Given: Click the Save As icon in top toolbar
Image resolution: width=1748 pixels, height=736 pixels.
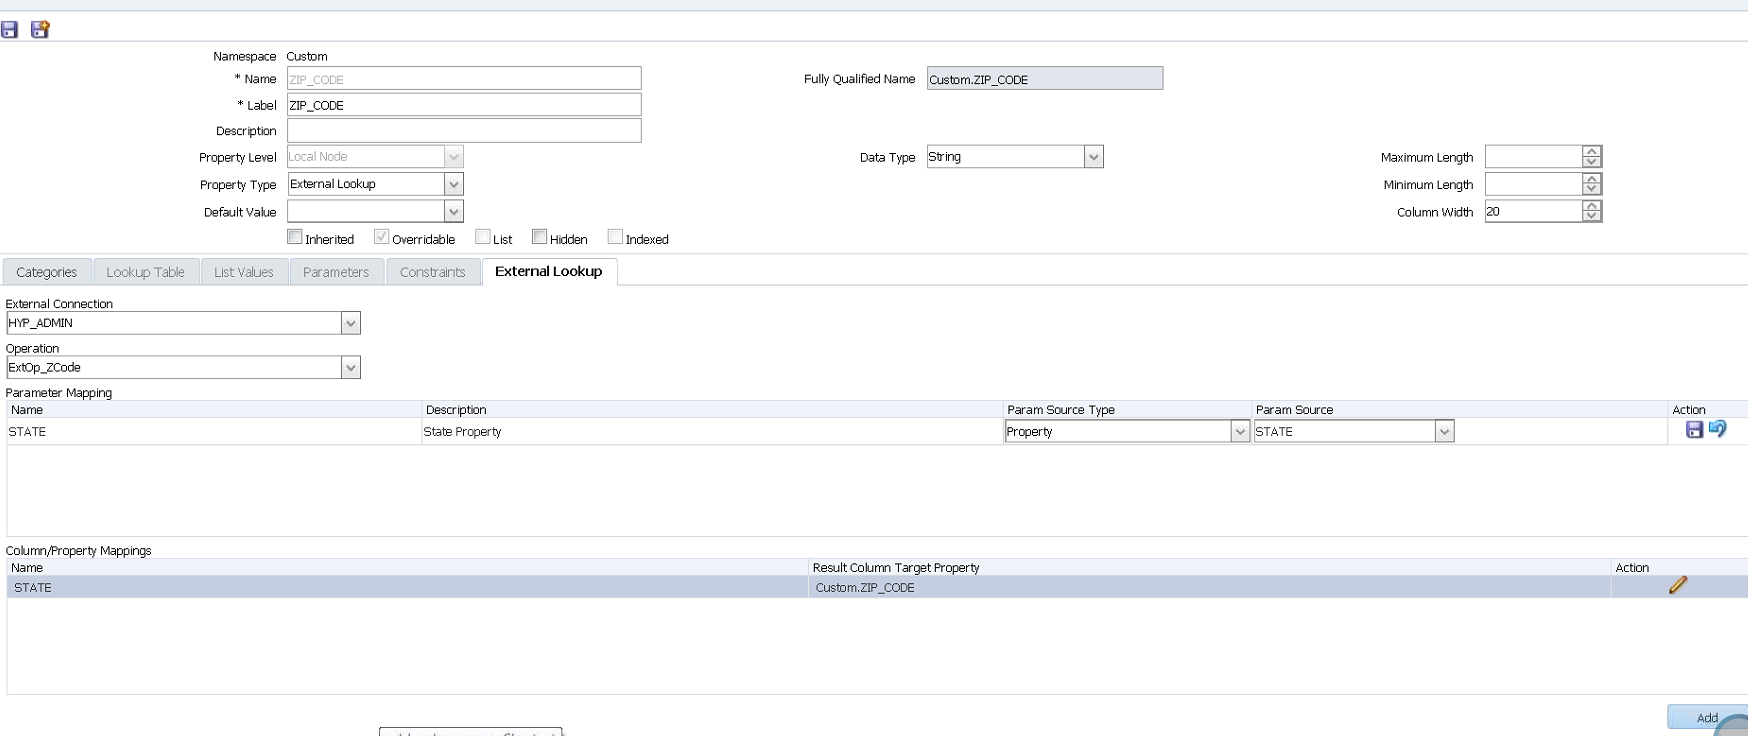Looking at the screenshot, I should pyautogui.click(x=40, y=30).
